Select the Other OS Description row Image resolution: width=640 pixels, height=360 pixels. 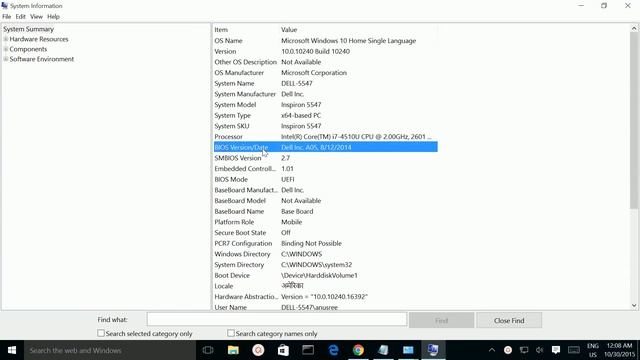click(325, 62)
